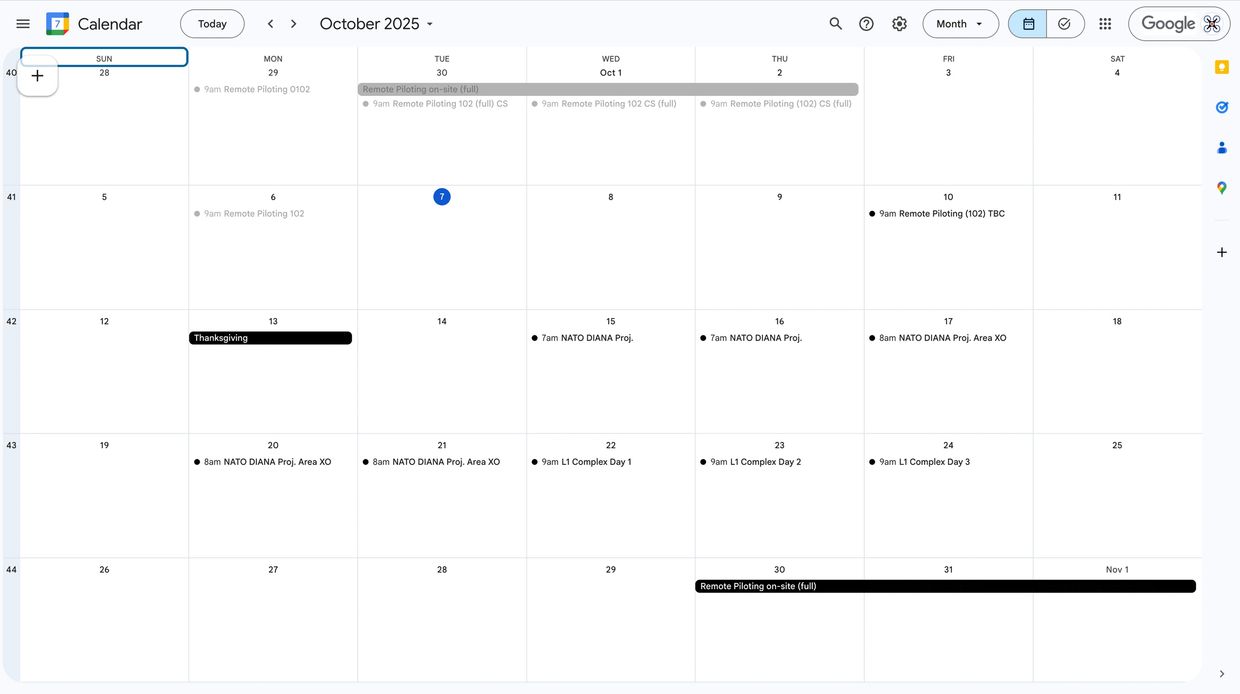Open 9am Remote Piloting 102 (full) CS Sep 30
Screen dimensions: 1240x694
pos(441,104)
